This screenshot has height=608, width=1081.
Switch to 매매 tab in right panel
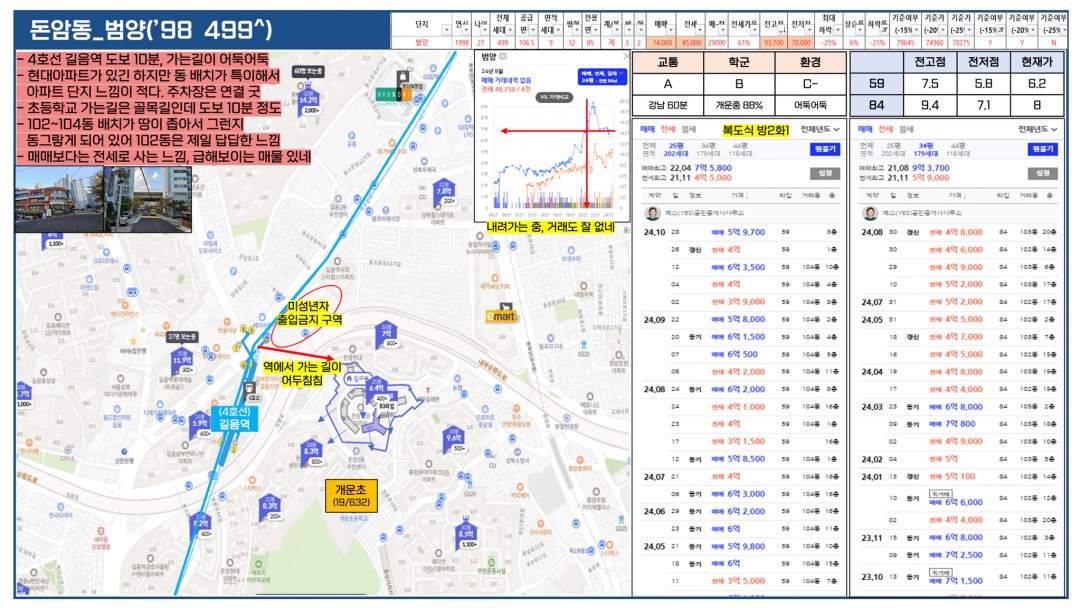click(x=866, y=130)
